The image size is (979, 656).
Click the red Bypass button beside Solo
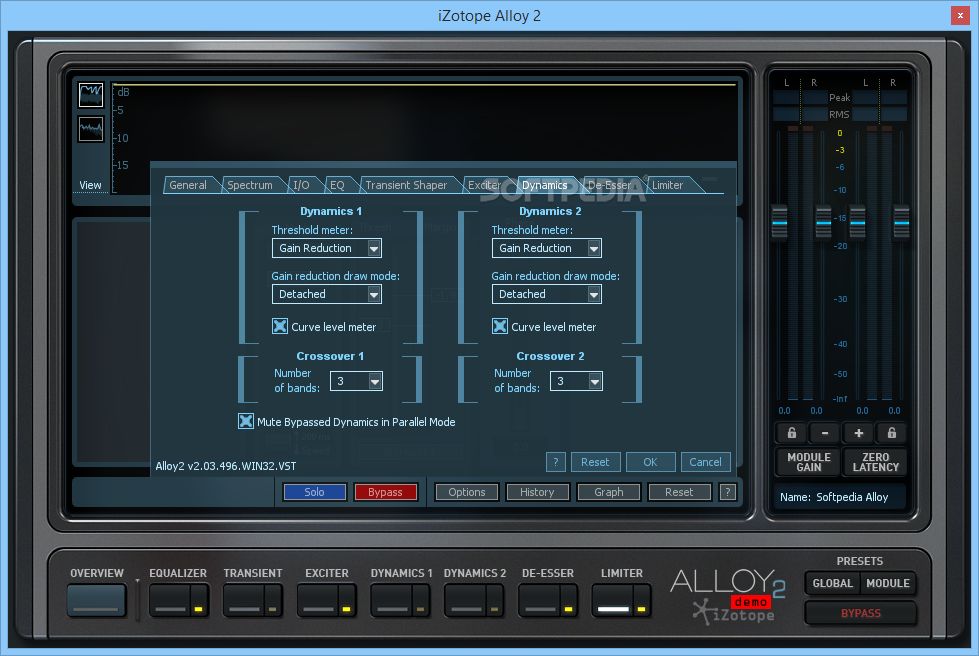pos(385,492)
